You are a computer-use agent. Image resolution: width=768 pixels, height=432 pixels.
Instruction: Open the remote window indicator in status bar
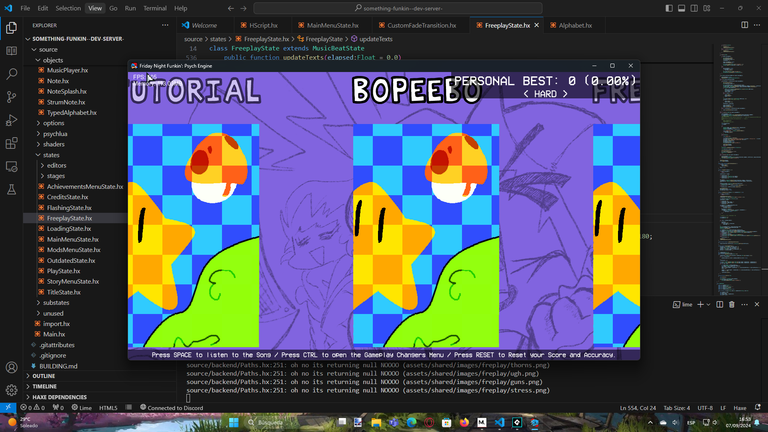click(x=8, y=408)
